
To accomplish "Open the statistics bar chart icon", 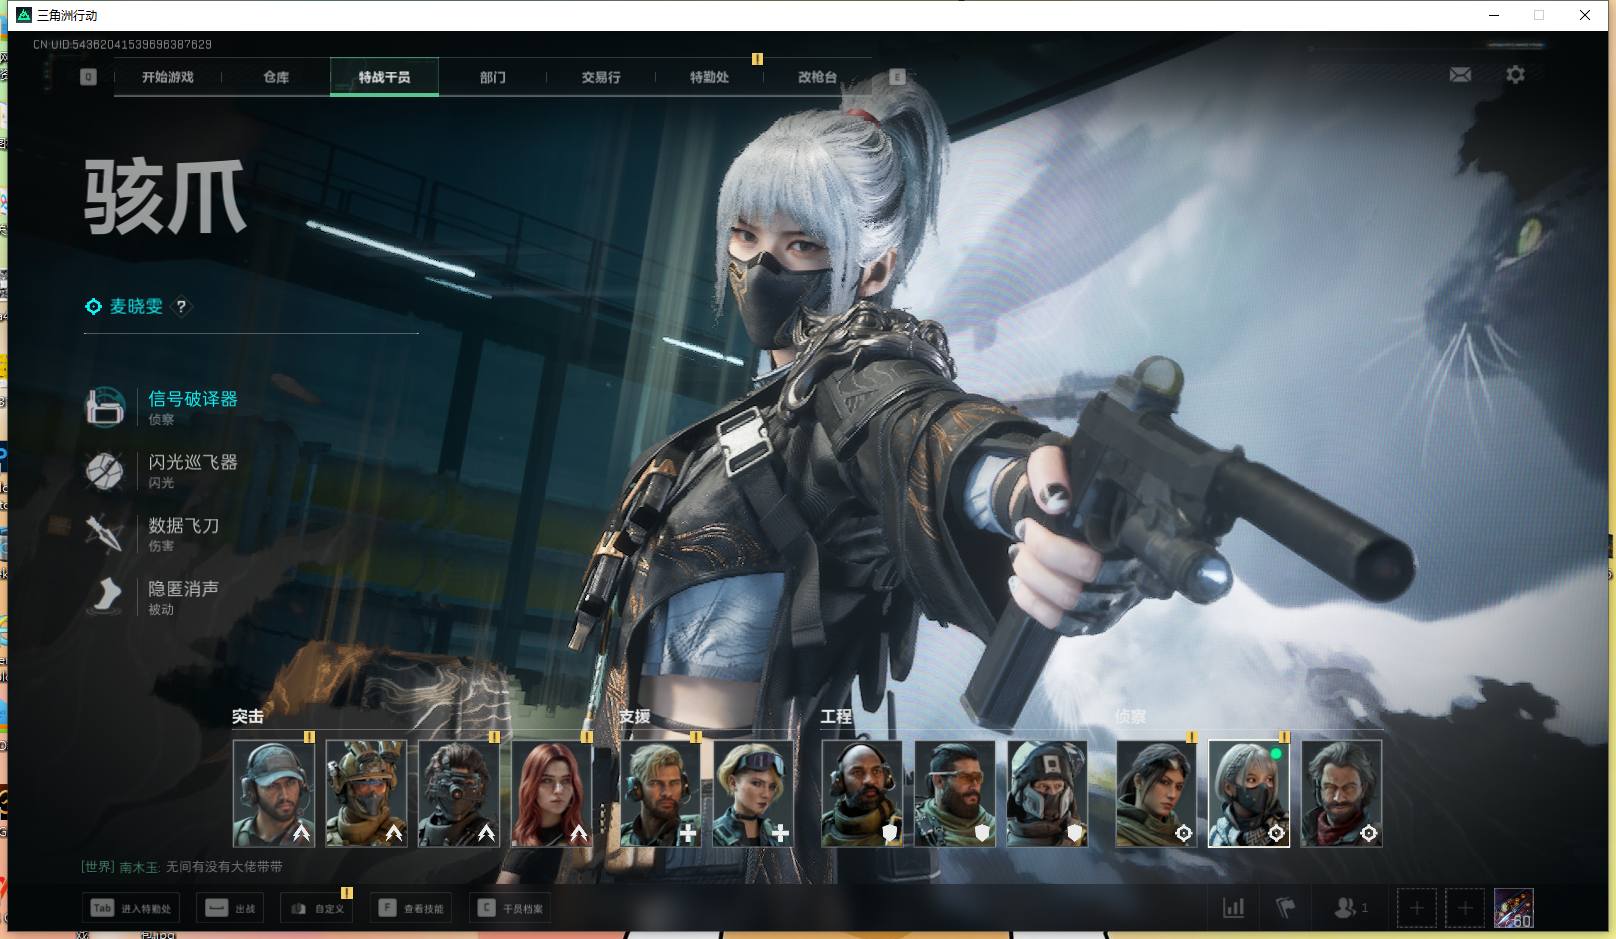I will tap(1234, 908).
